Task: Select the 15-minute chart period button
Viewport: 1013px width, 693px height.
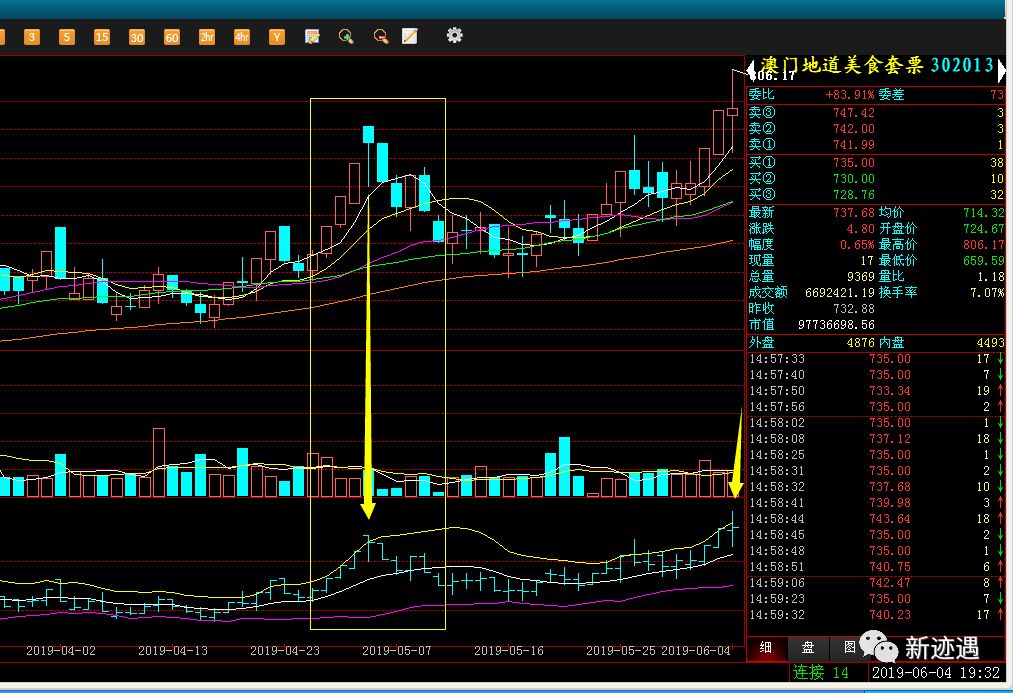Action: pyautogui.click(x=101, y=37)
